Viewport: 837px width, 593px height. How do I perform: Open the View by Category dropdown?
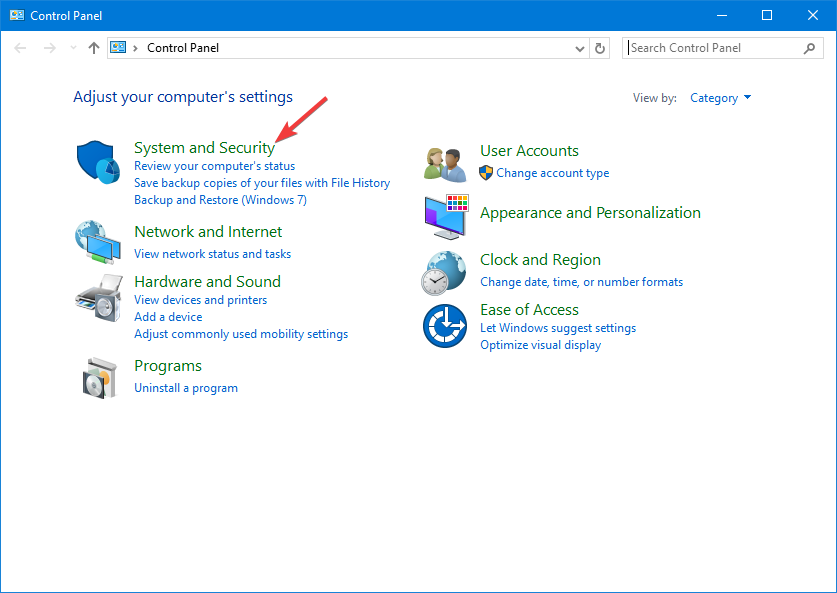tap(720, 98)
